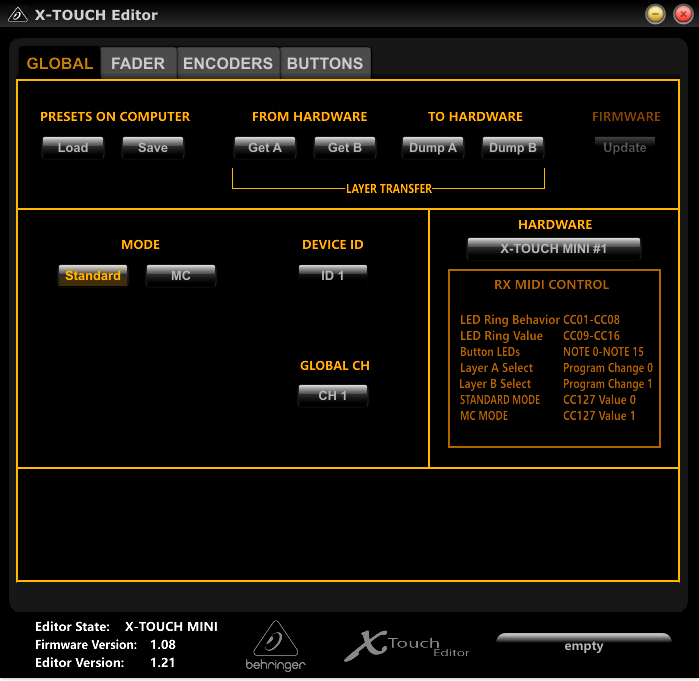699x681 pixels.
Task: Click the 'RX MIDI CONTROL' heading
Action: (x=551, y=284)
